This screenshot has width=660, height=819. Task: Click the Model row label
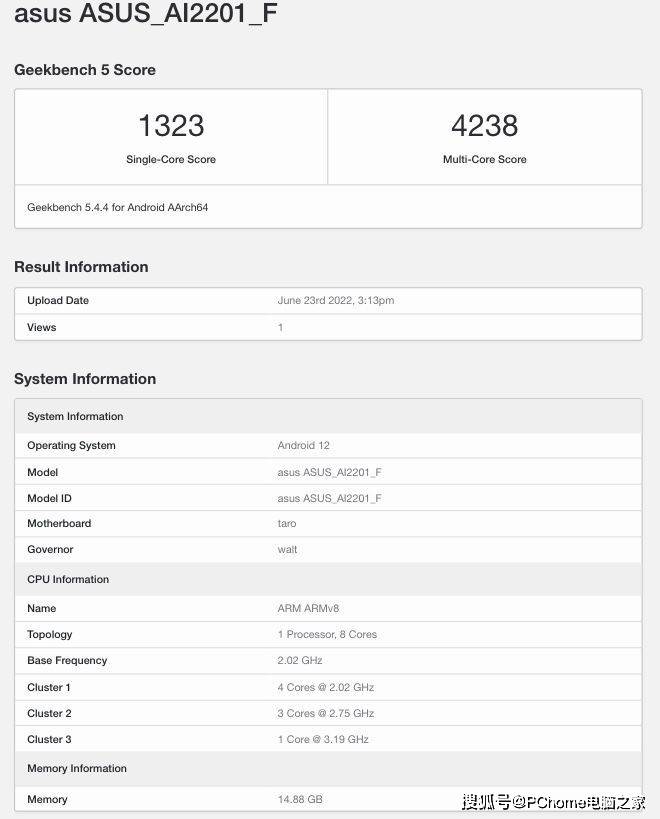pos(43,472)
